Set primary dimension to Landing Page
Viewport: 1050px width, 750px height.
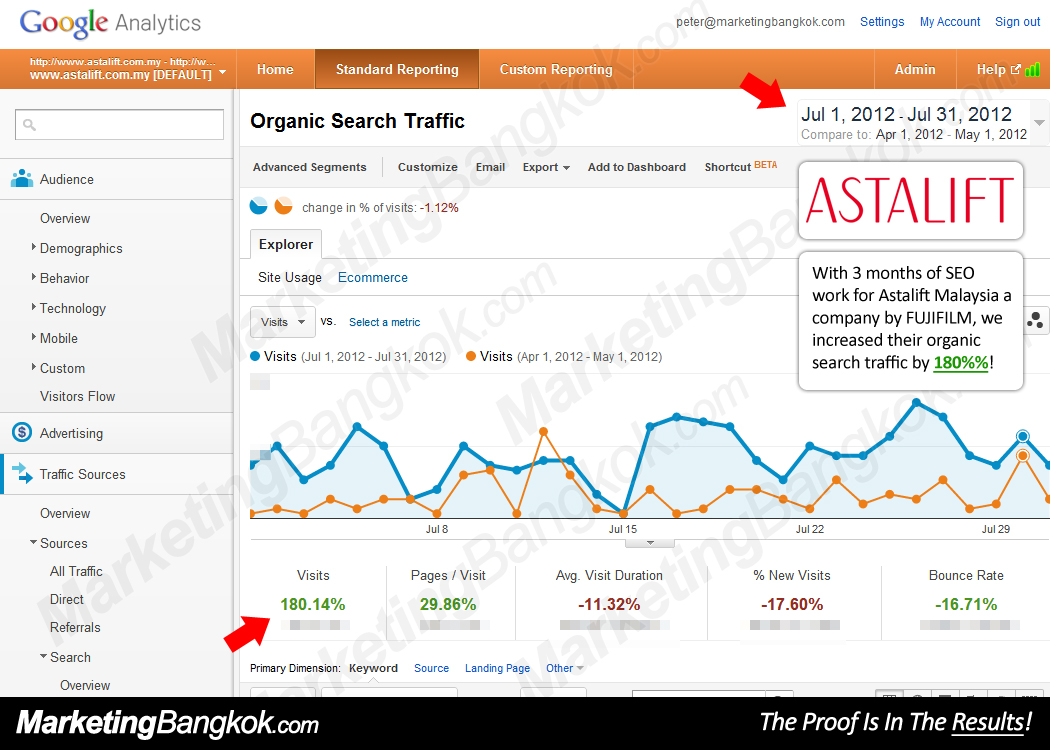498,668
